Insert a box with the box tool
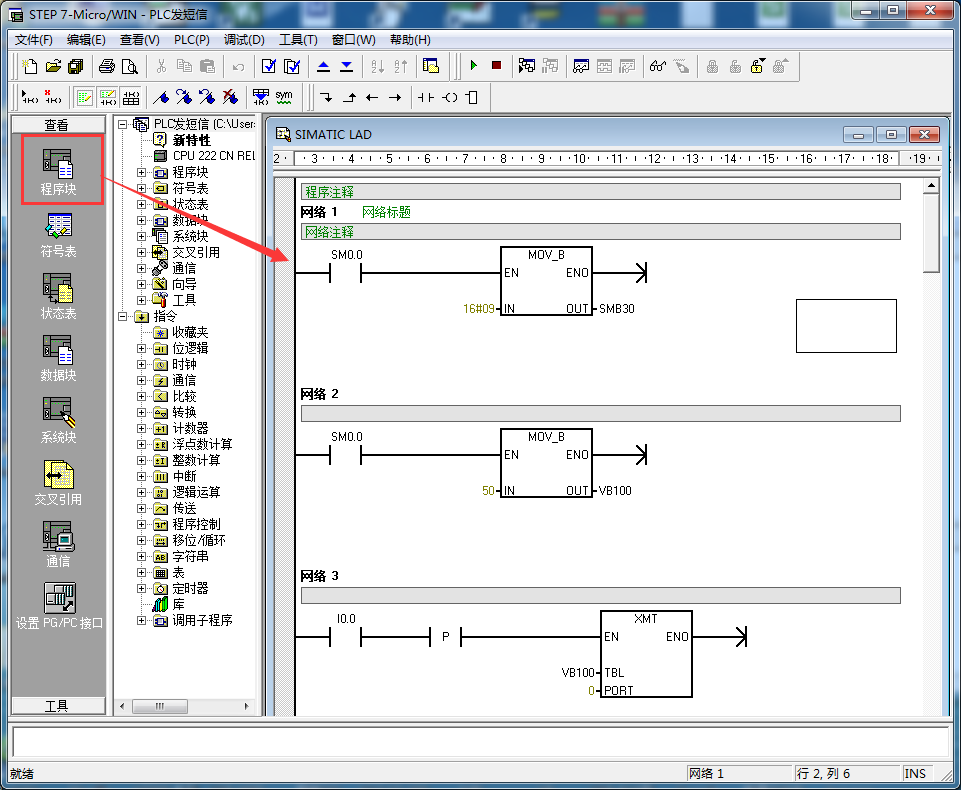Screen dimensions: 961x790 [x=472, y=97]
